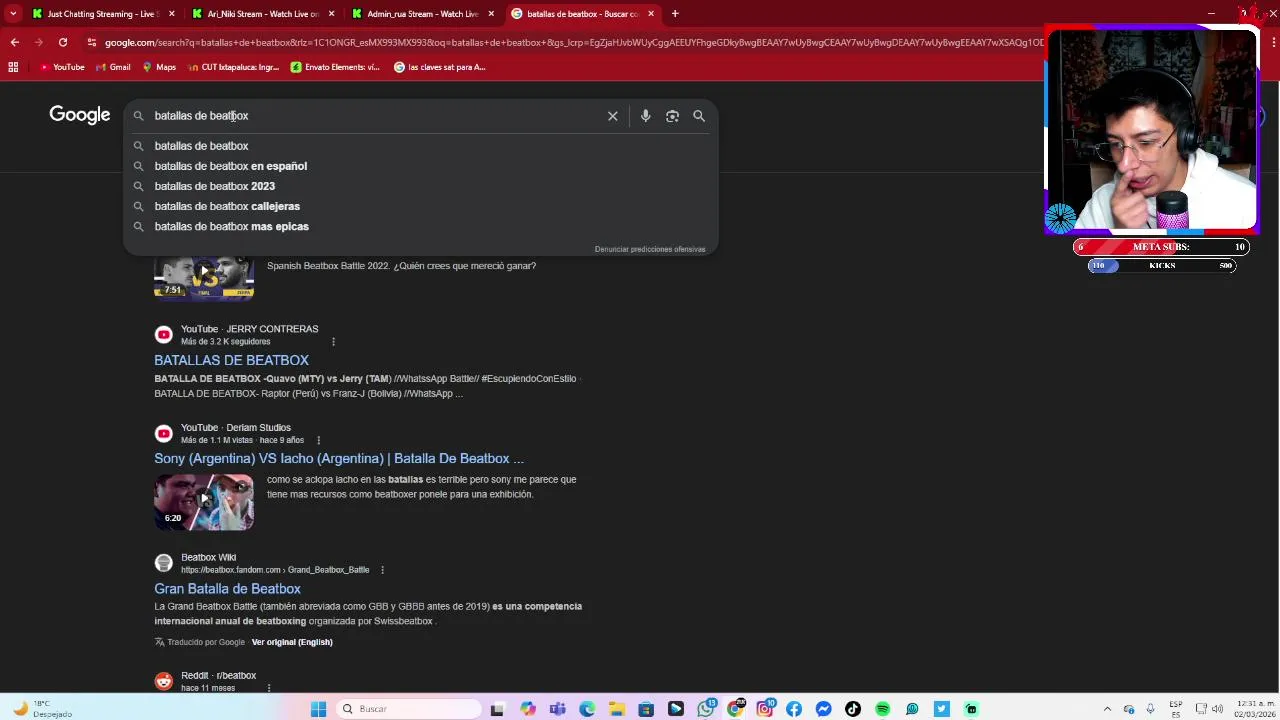Open Facebook from taskbar
This screenshot has height=720, width=1280.
[794, 709]
